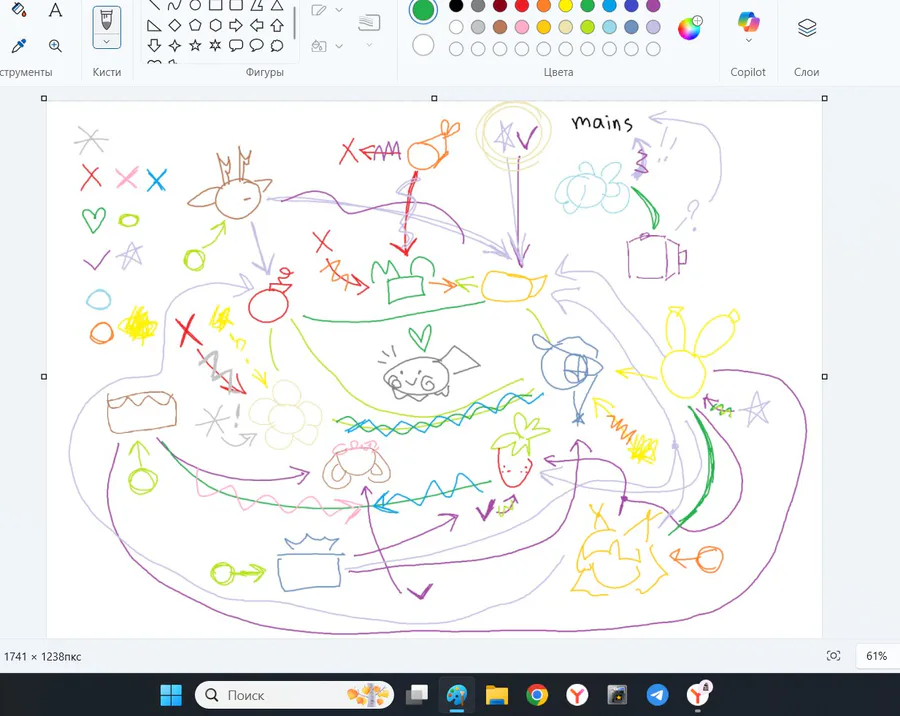This screenshot has height=716, width=900.
Task: Click the right-middle canvas selection handle
Action: pyautogui.click(x=825, y=377)
